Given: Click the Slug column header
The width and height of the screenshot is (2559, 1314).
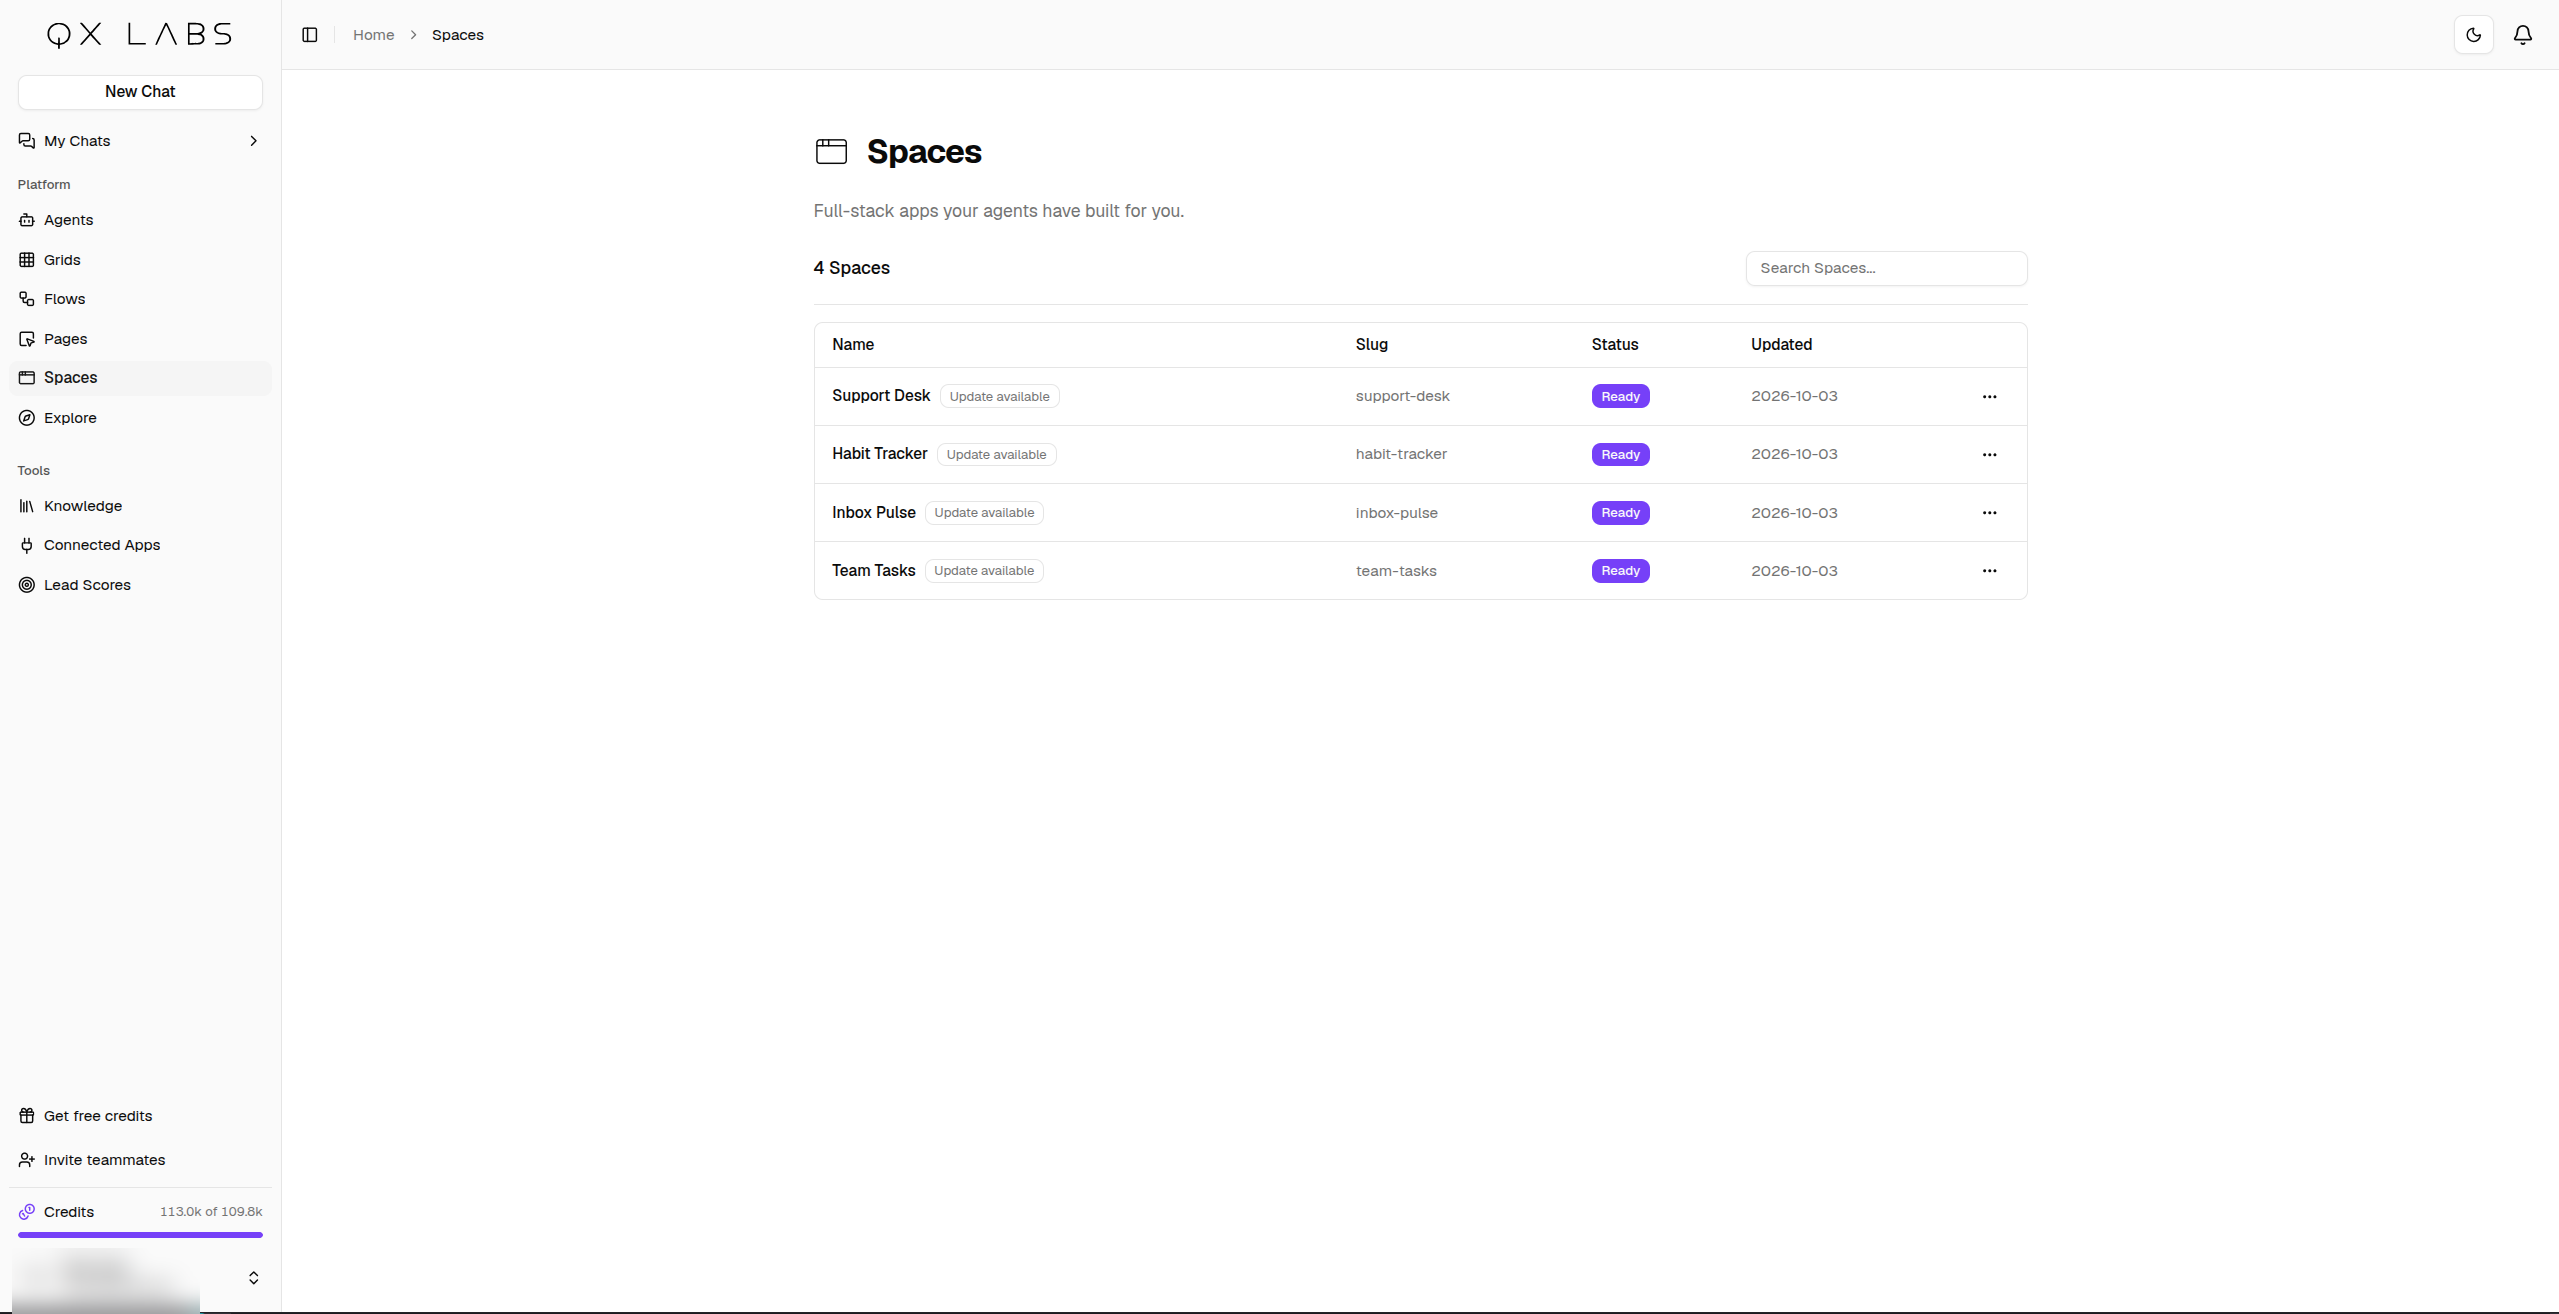Looking at the screenshot, I should (1371, 345).
